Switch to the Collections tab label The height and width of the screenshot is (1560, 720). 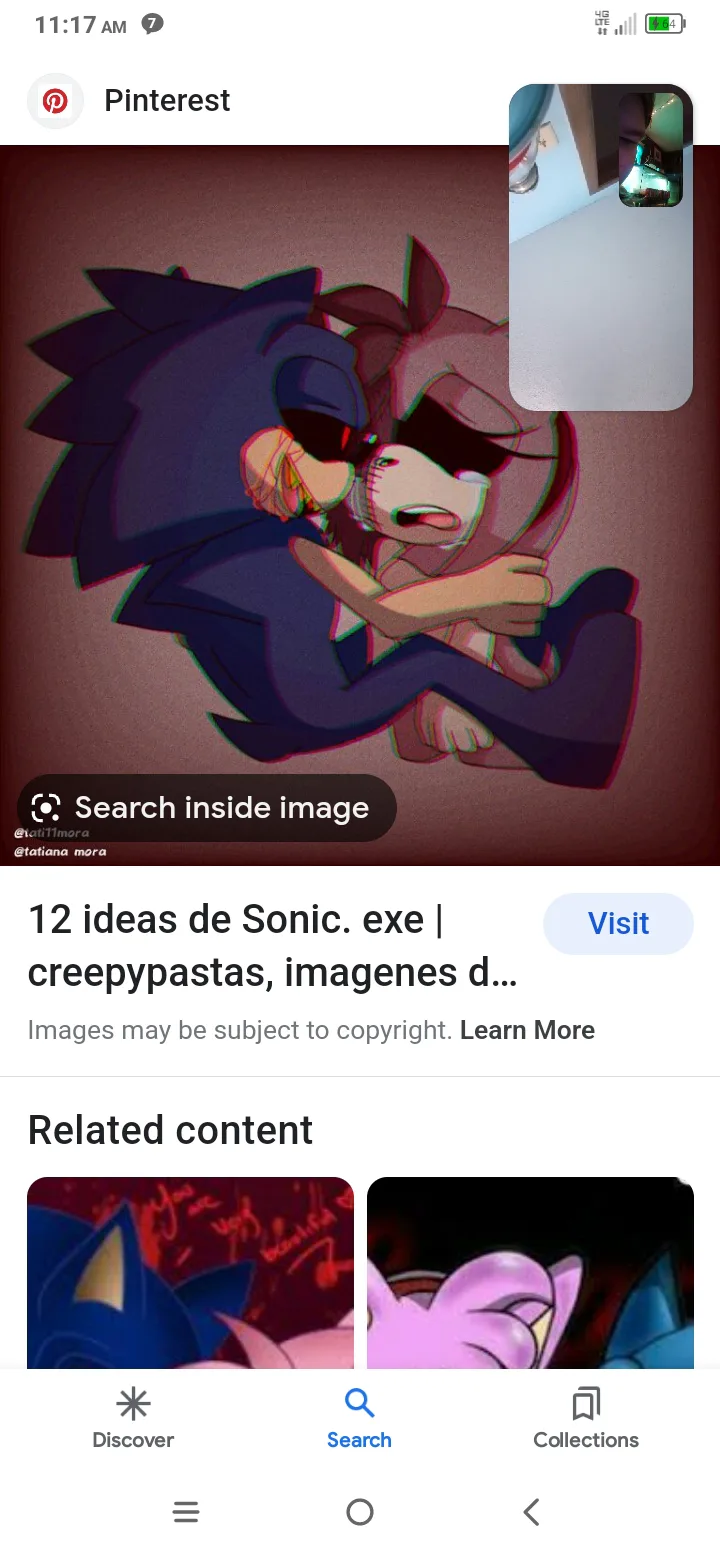(x=586, y=1440)
